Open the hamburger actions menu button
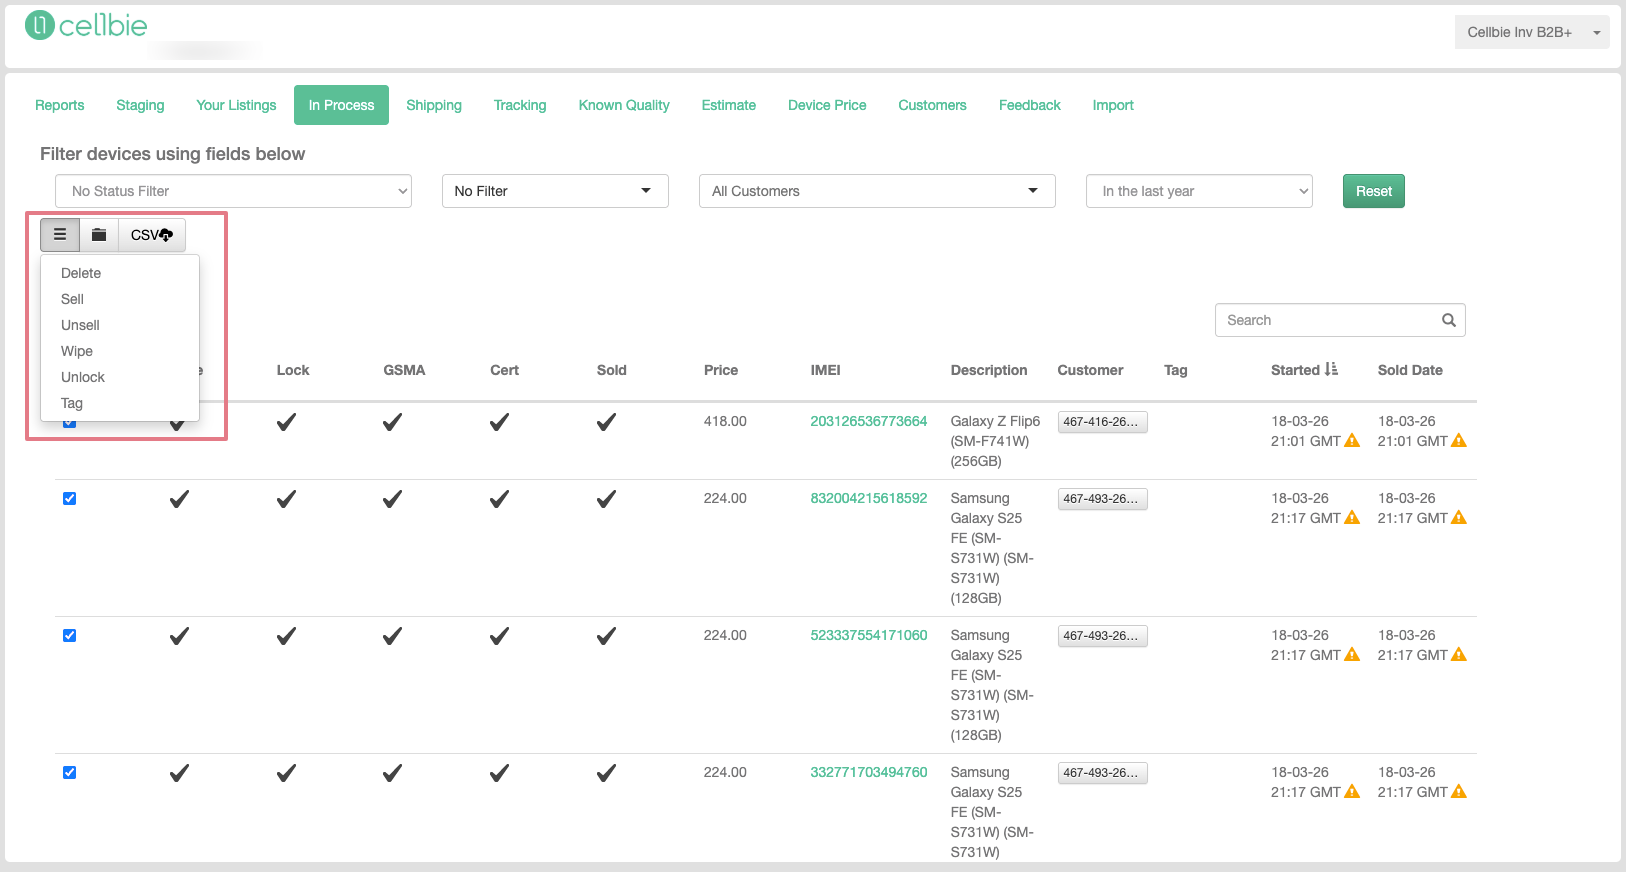 pyautogui.click(x=60, y=235)
